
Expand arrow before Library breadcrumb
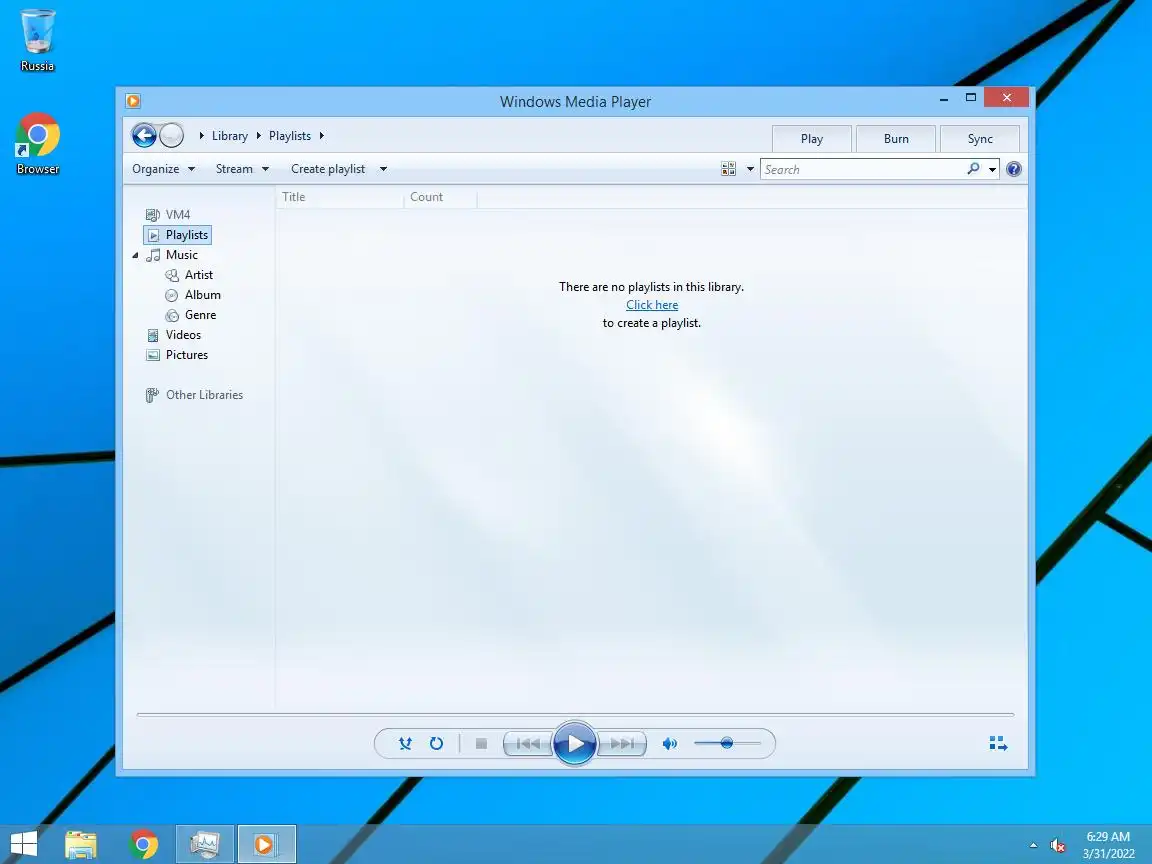point(201,136)
